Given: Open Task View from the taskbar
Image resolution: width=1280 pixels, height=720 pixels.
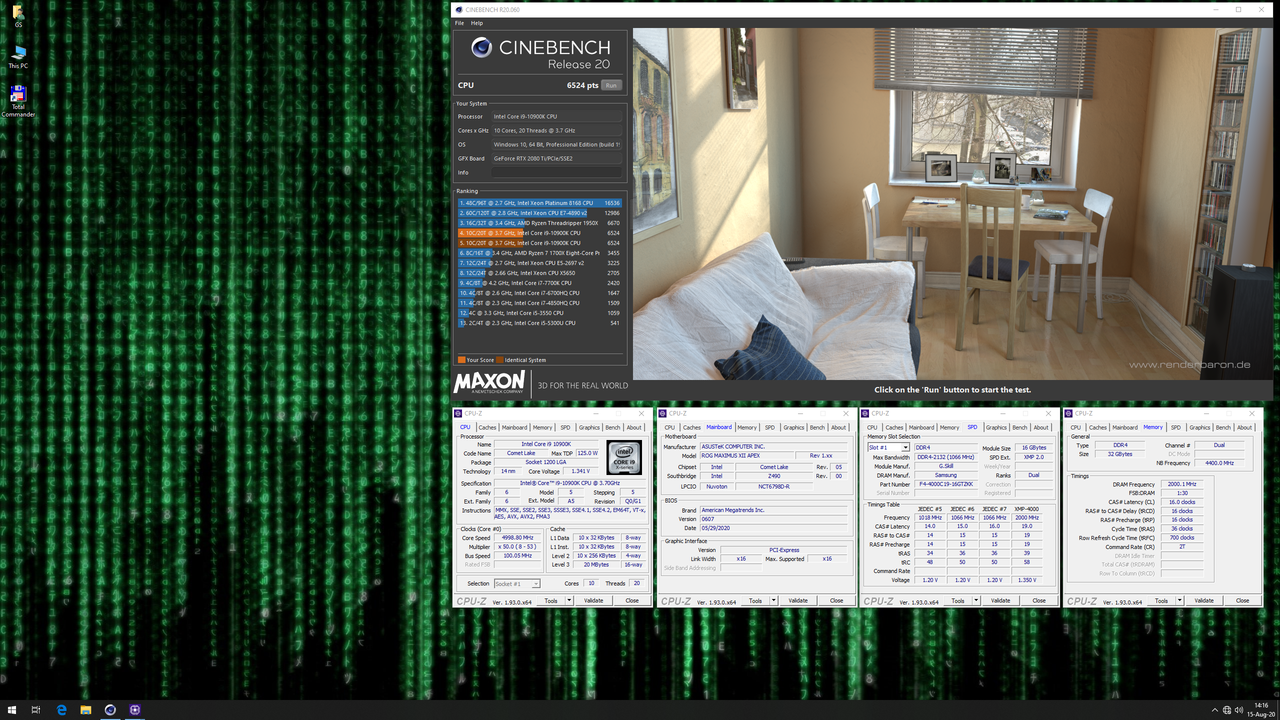Looking at the screenshot, I should 36,710.
